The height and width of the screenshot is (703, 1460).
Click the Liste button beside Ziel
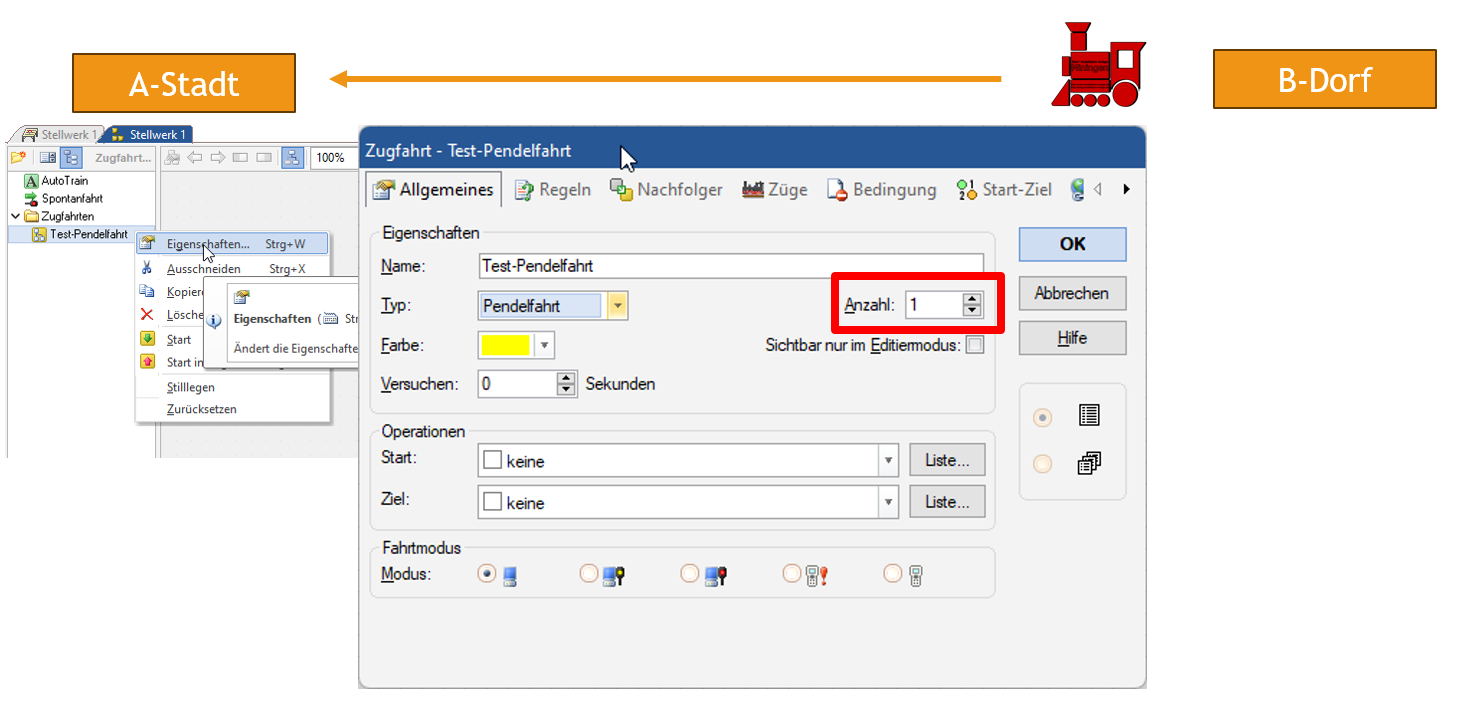[x=946, y=502]
